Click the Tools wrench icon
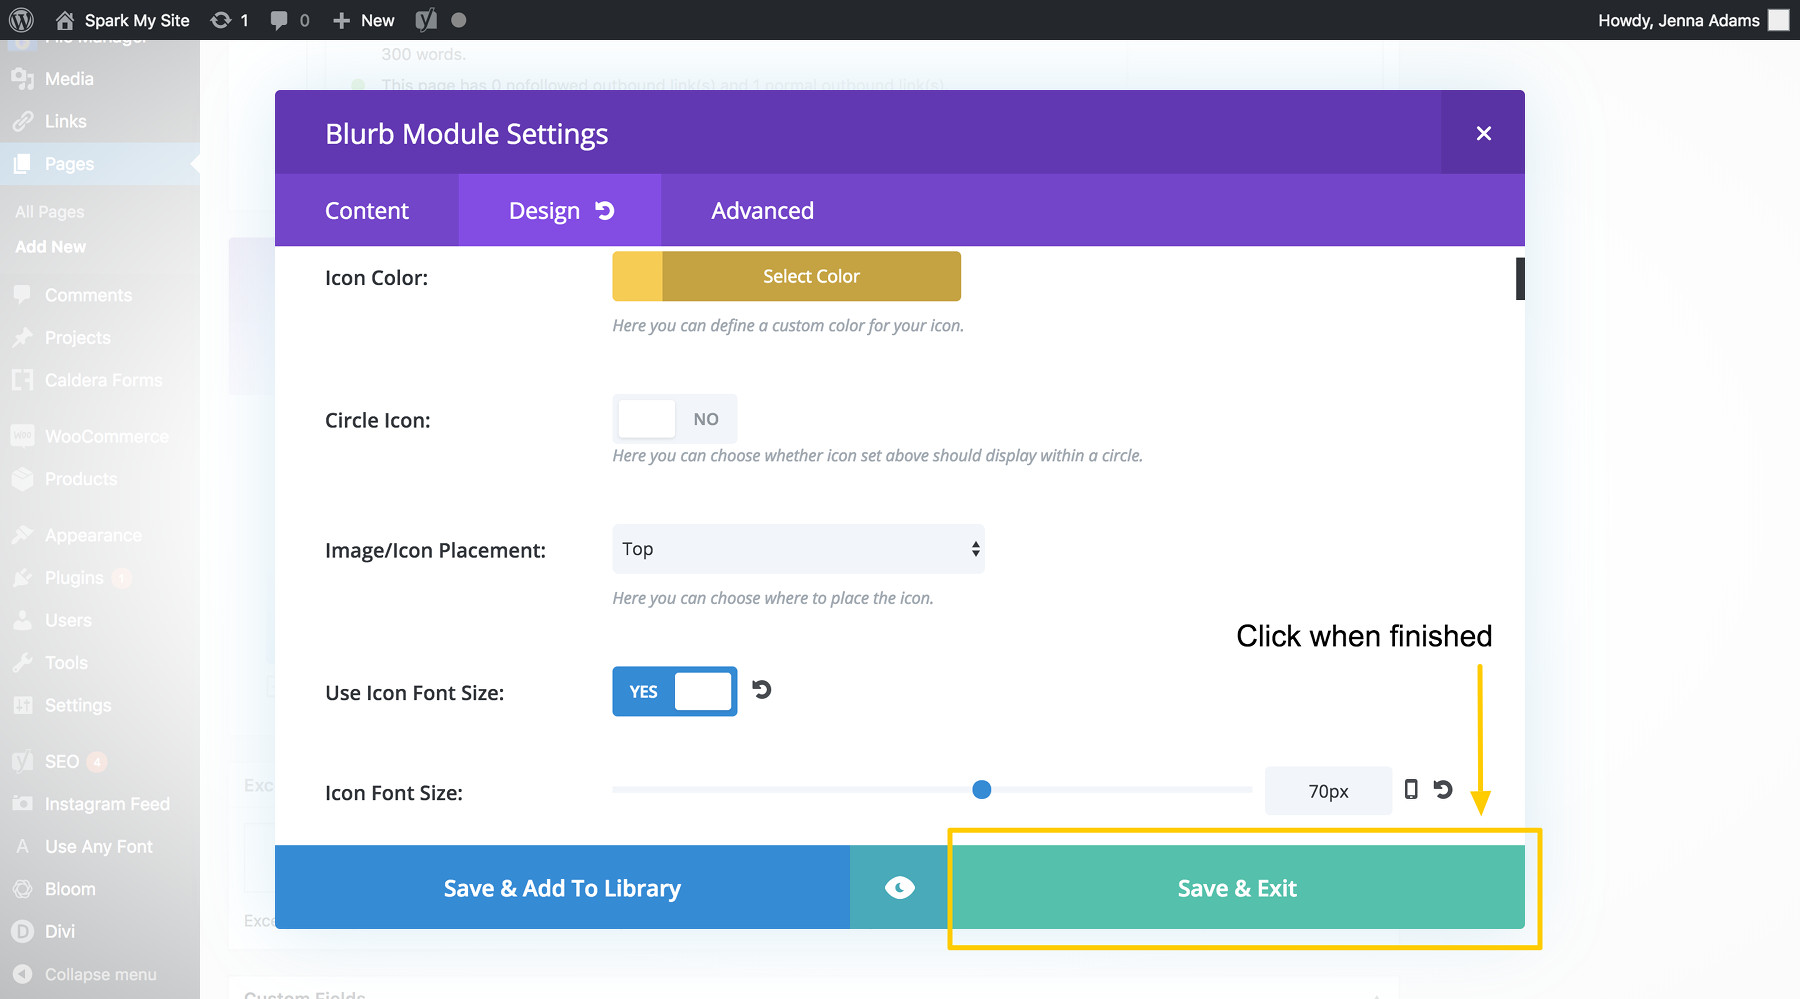Screen dimensions: 1800x999 tap(22, 663)
